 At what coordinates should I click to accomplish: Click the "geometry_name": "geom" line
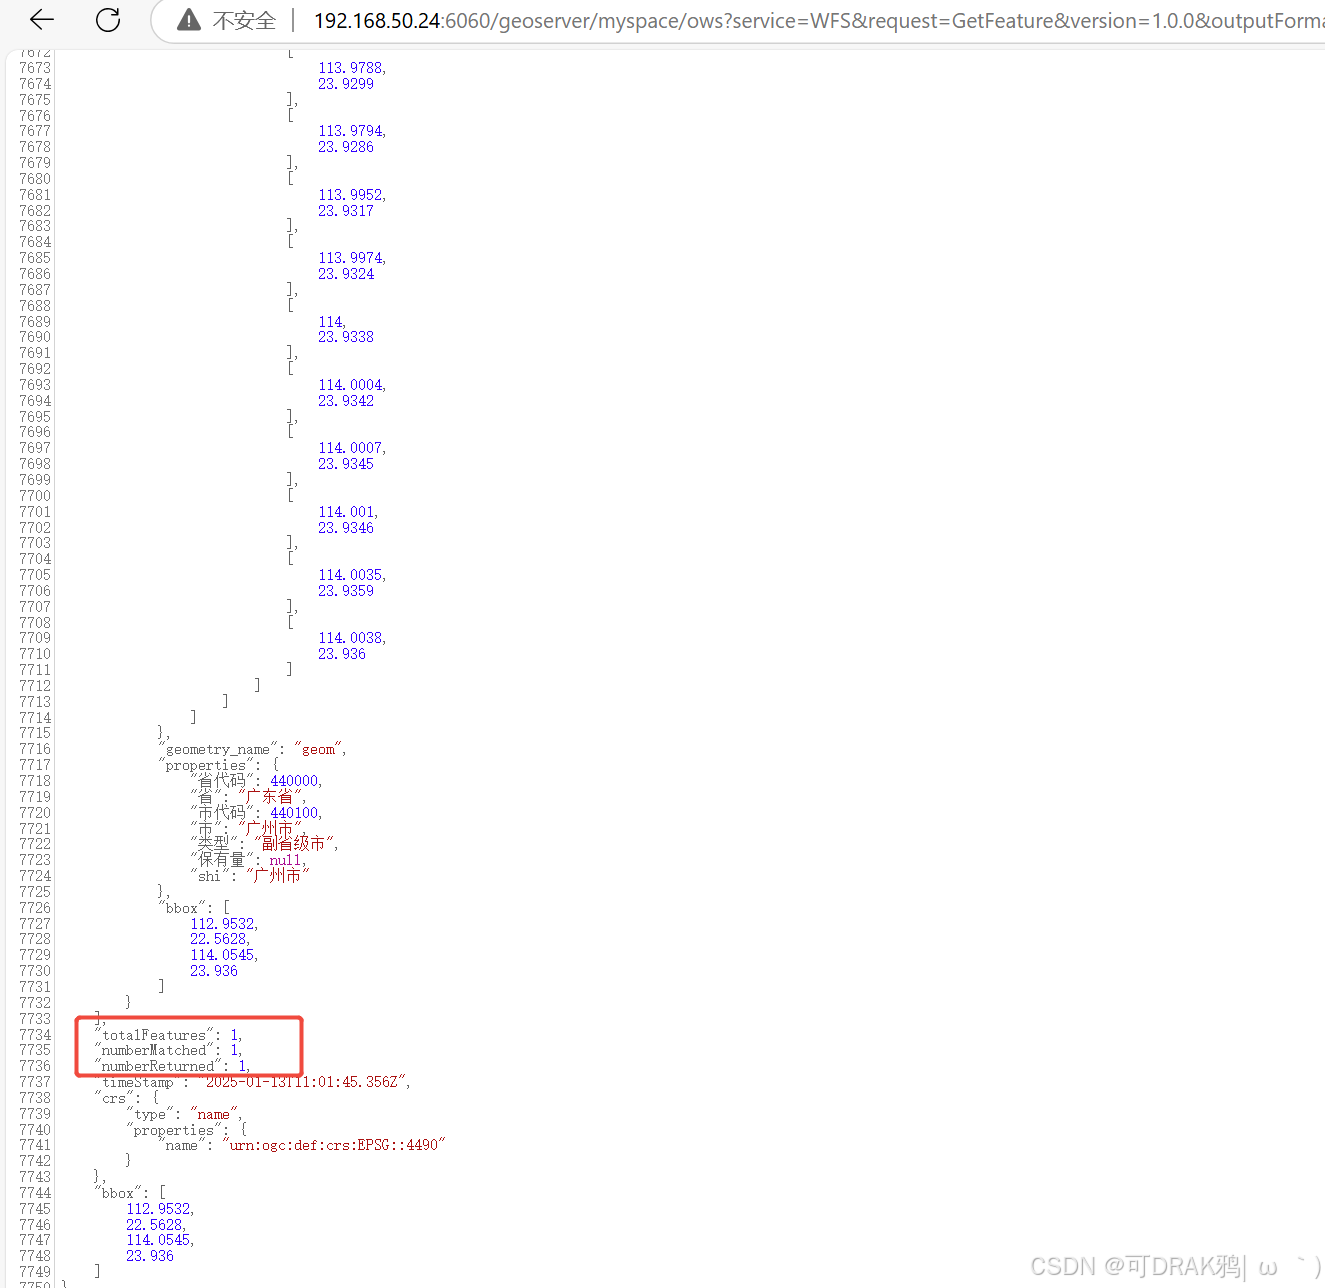(x=252, y=749)
